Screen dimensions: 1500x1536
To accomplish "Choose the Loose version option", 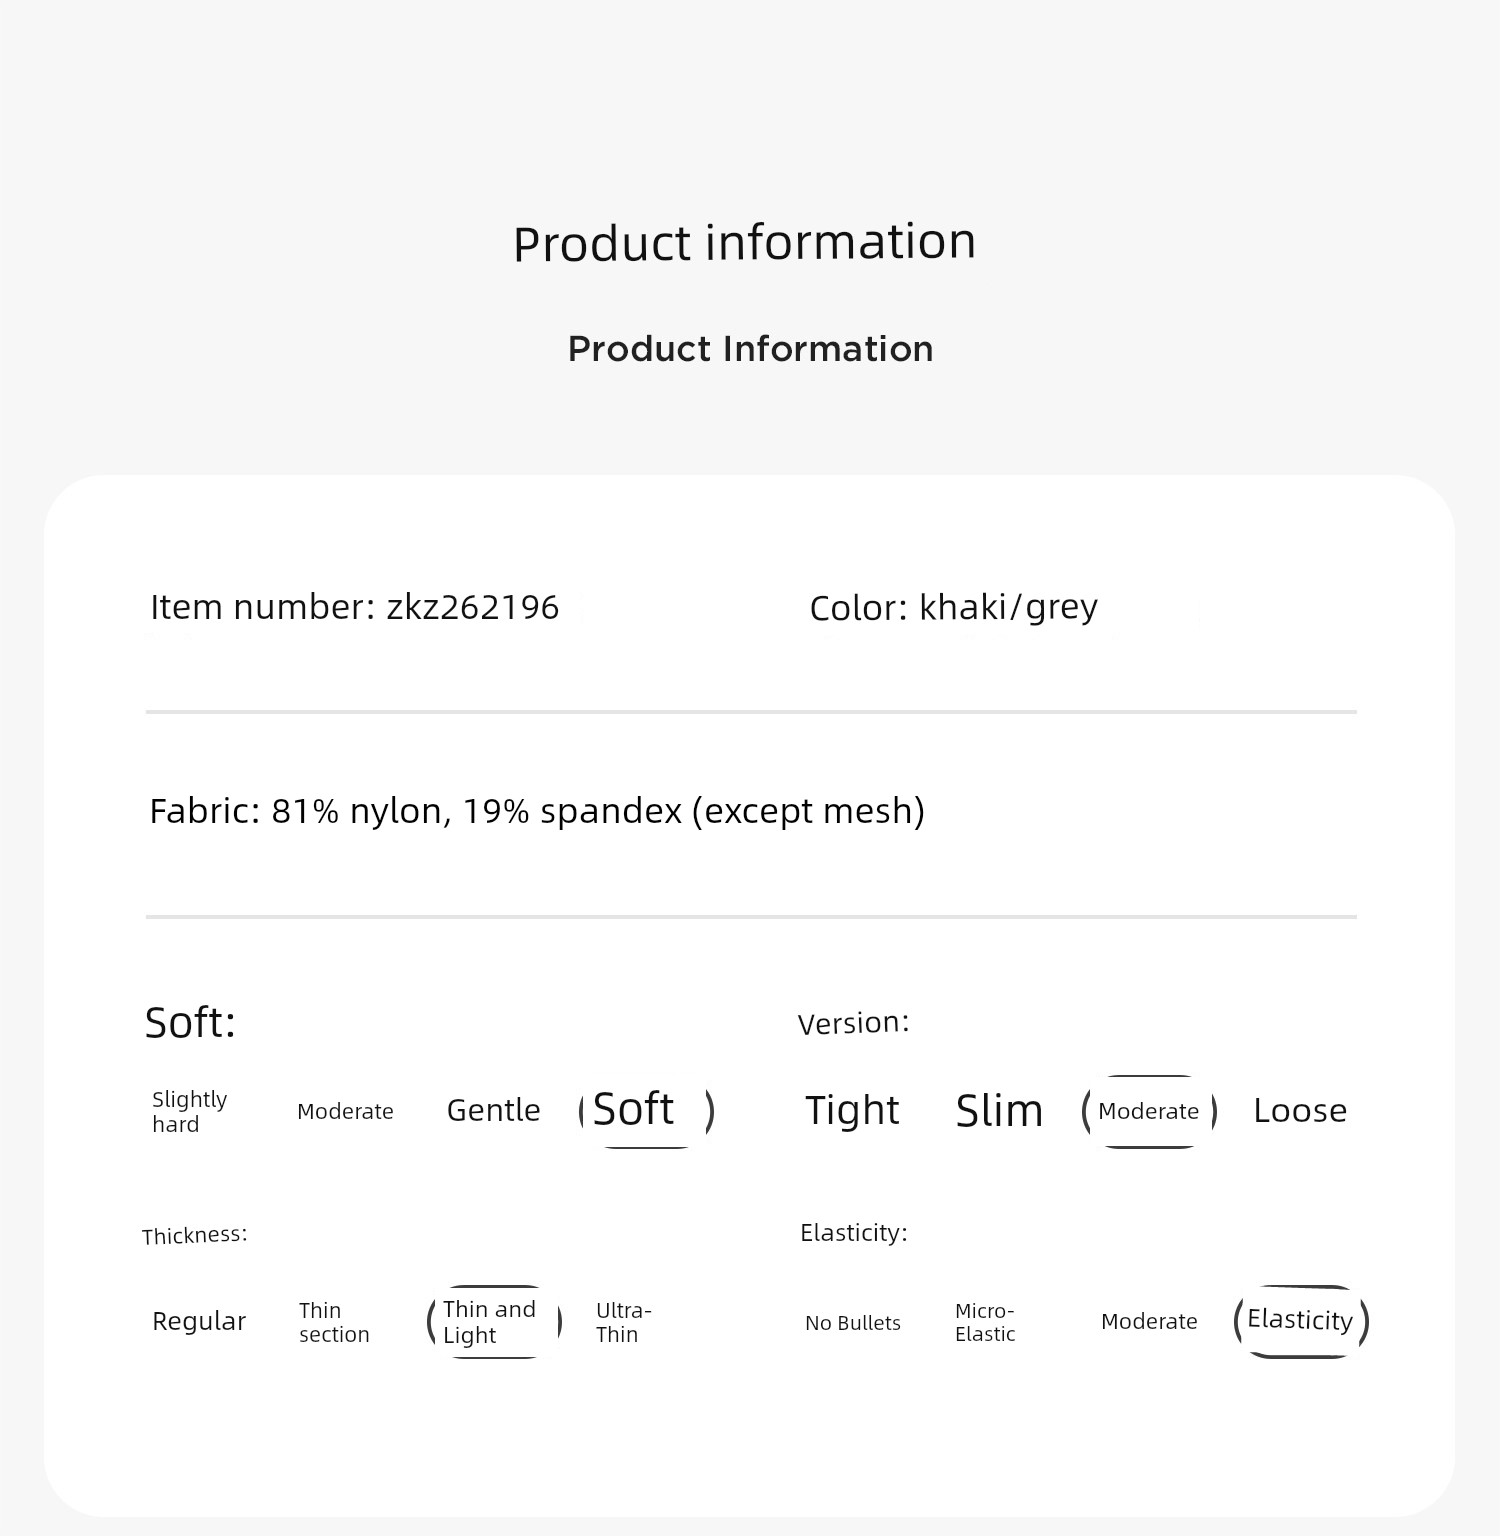I will coord(1300,1111).
